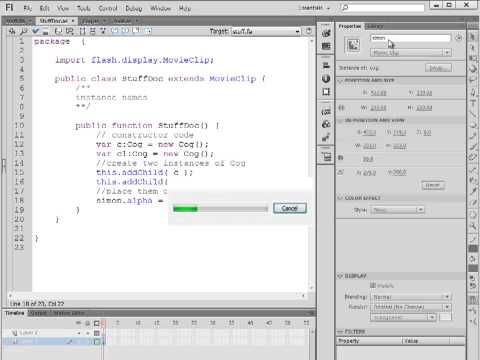Collapse the Display section

(340, 276)
